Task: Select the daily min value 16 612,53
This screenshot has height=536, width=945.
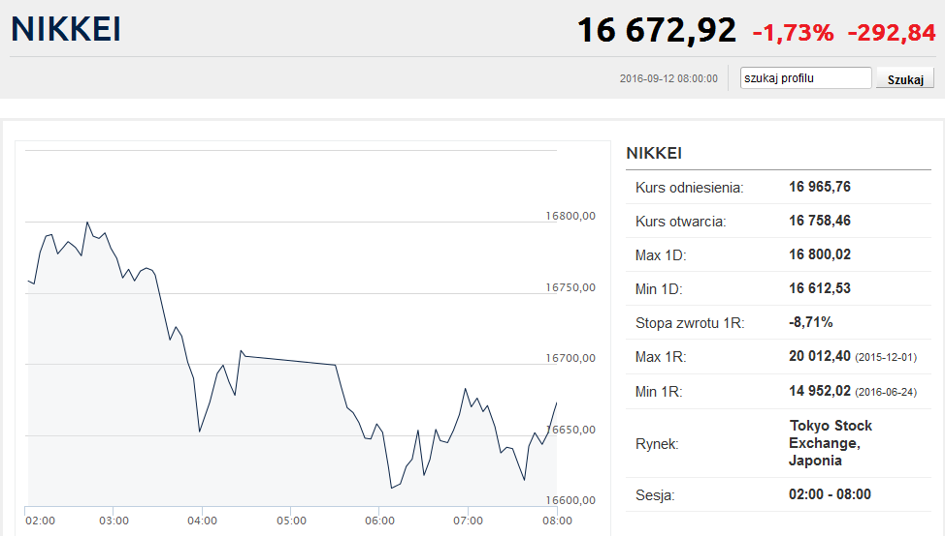Action: [820, 288]
